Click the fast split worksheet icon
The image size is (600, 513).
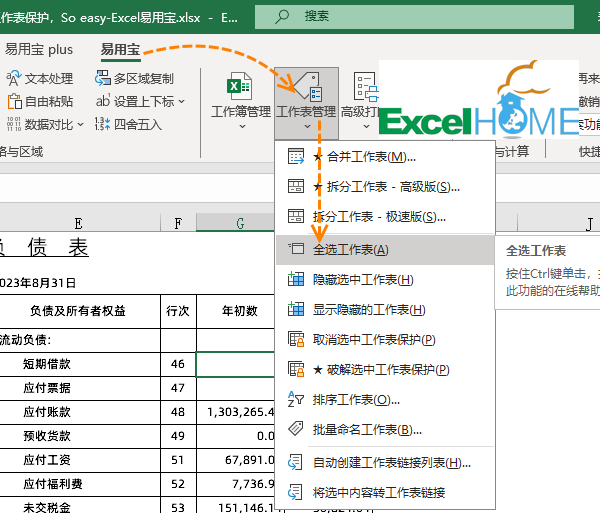[x=296, y=216]
